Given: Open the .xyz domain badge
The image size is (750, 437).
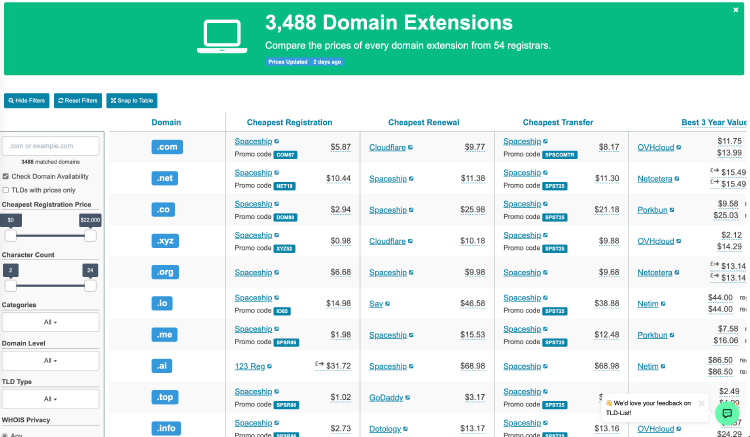Looking at the screenshot, I should pos(165,240).
